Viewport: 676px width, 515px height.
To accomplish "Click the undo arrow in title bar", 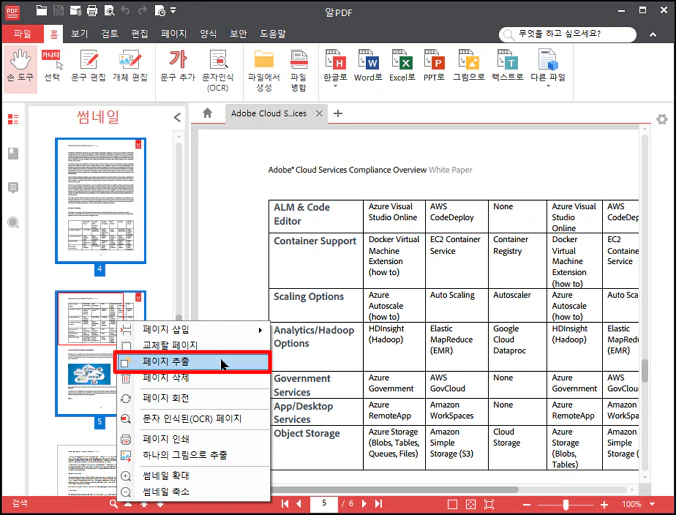I will (x=125, y=10).
